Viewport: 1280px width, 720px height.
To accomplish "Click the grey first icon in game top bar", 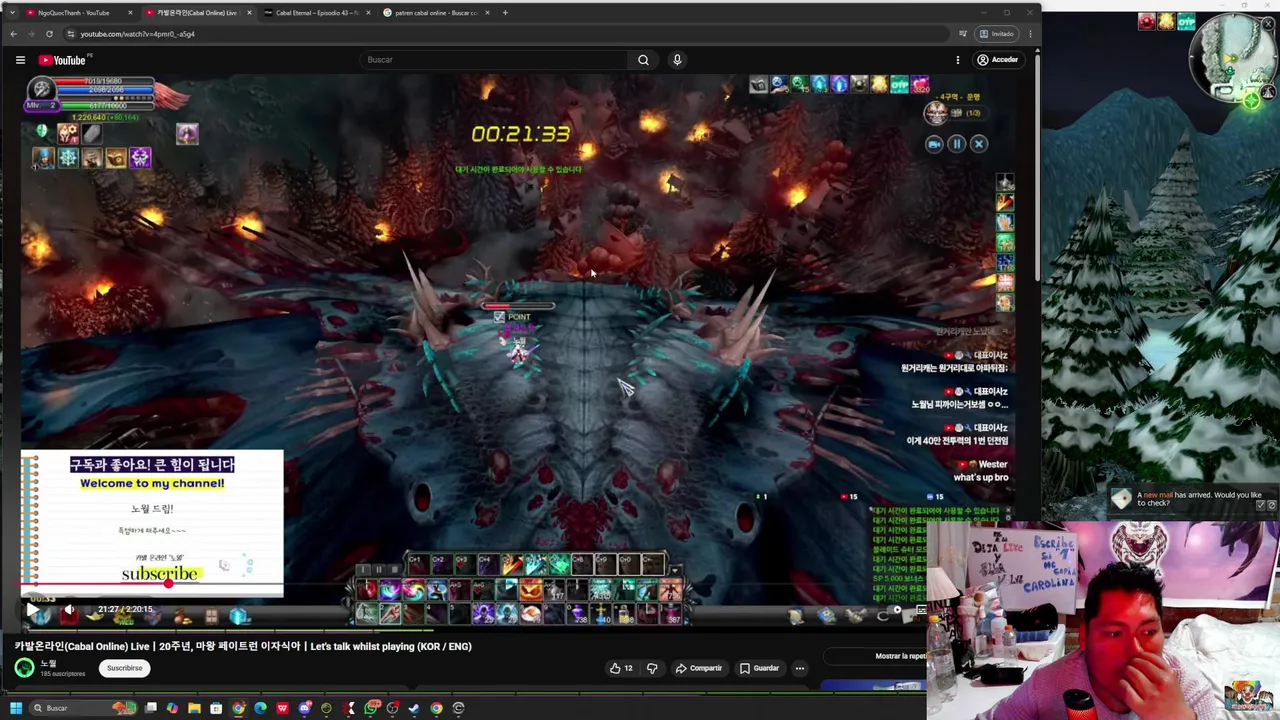I will (758, 85).
